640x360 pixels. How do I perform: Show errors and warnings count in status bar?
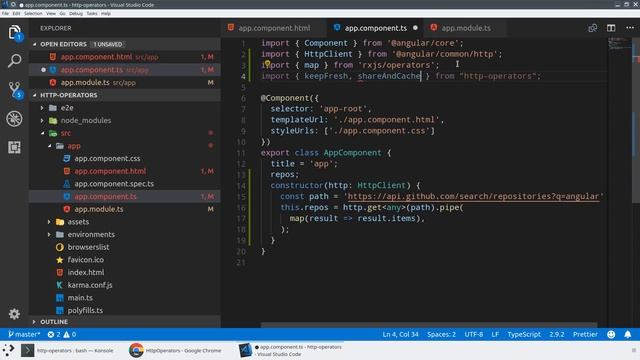pyautogui.click(x=62, y=334)
